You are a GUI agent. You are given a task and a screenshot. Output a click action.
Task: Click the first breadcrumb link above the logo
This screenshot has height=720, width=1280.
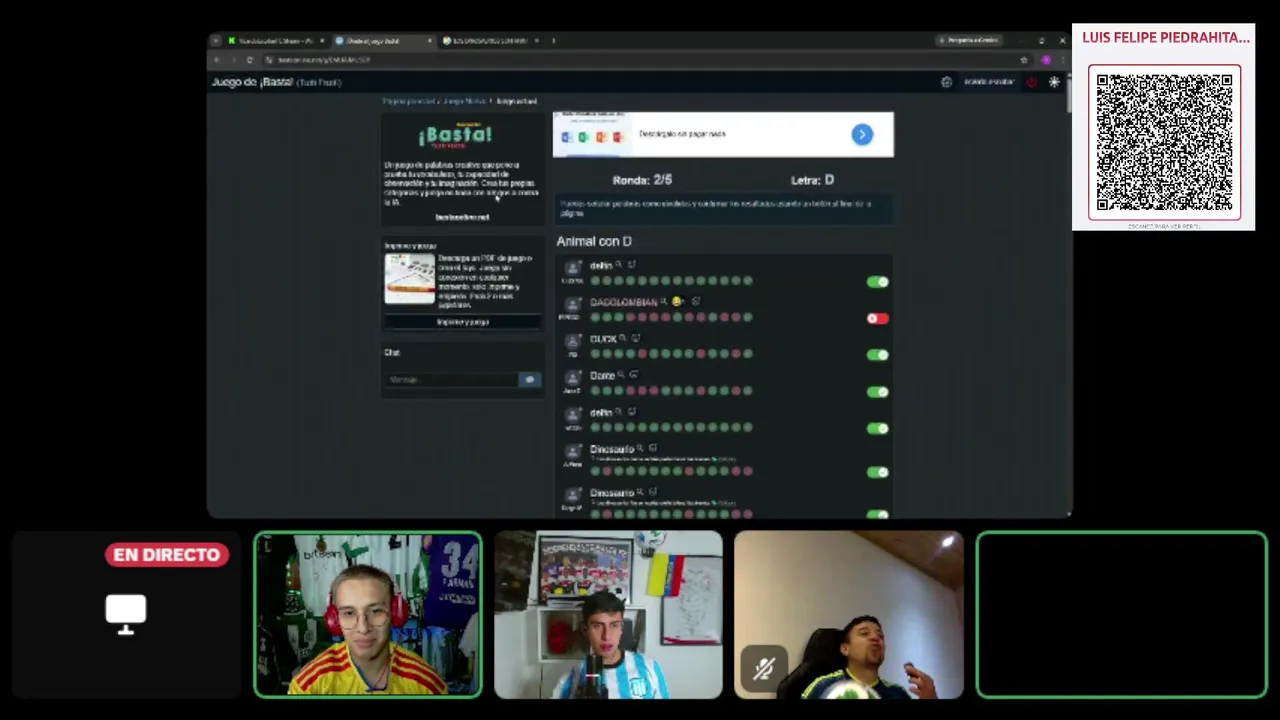click(x=409, y=101)
